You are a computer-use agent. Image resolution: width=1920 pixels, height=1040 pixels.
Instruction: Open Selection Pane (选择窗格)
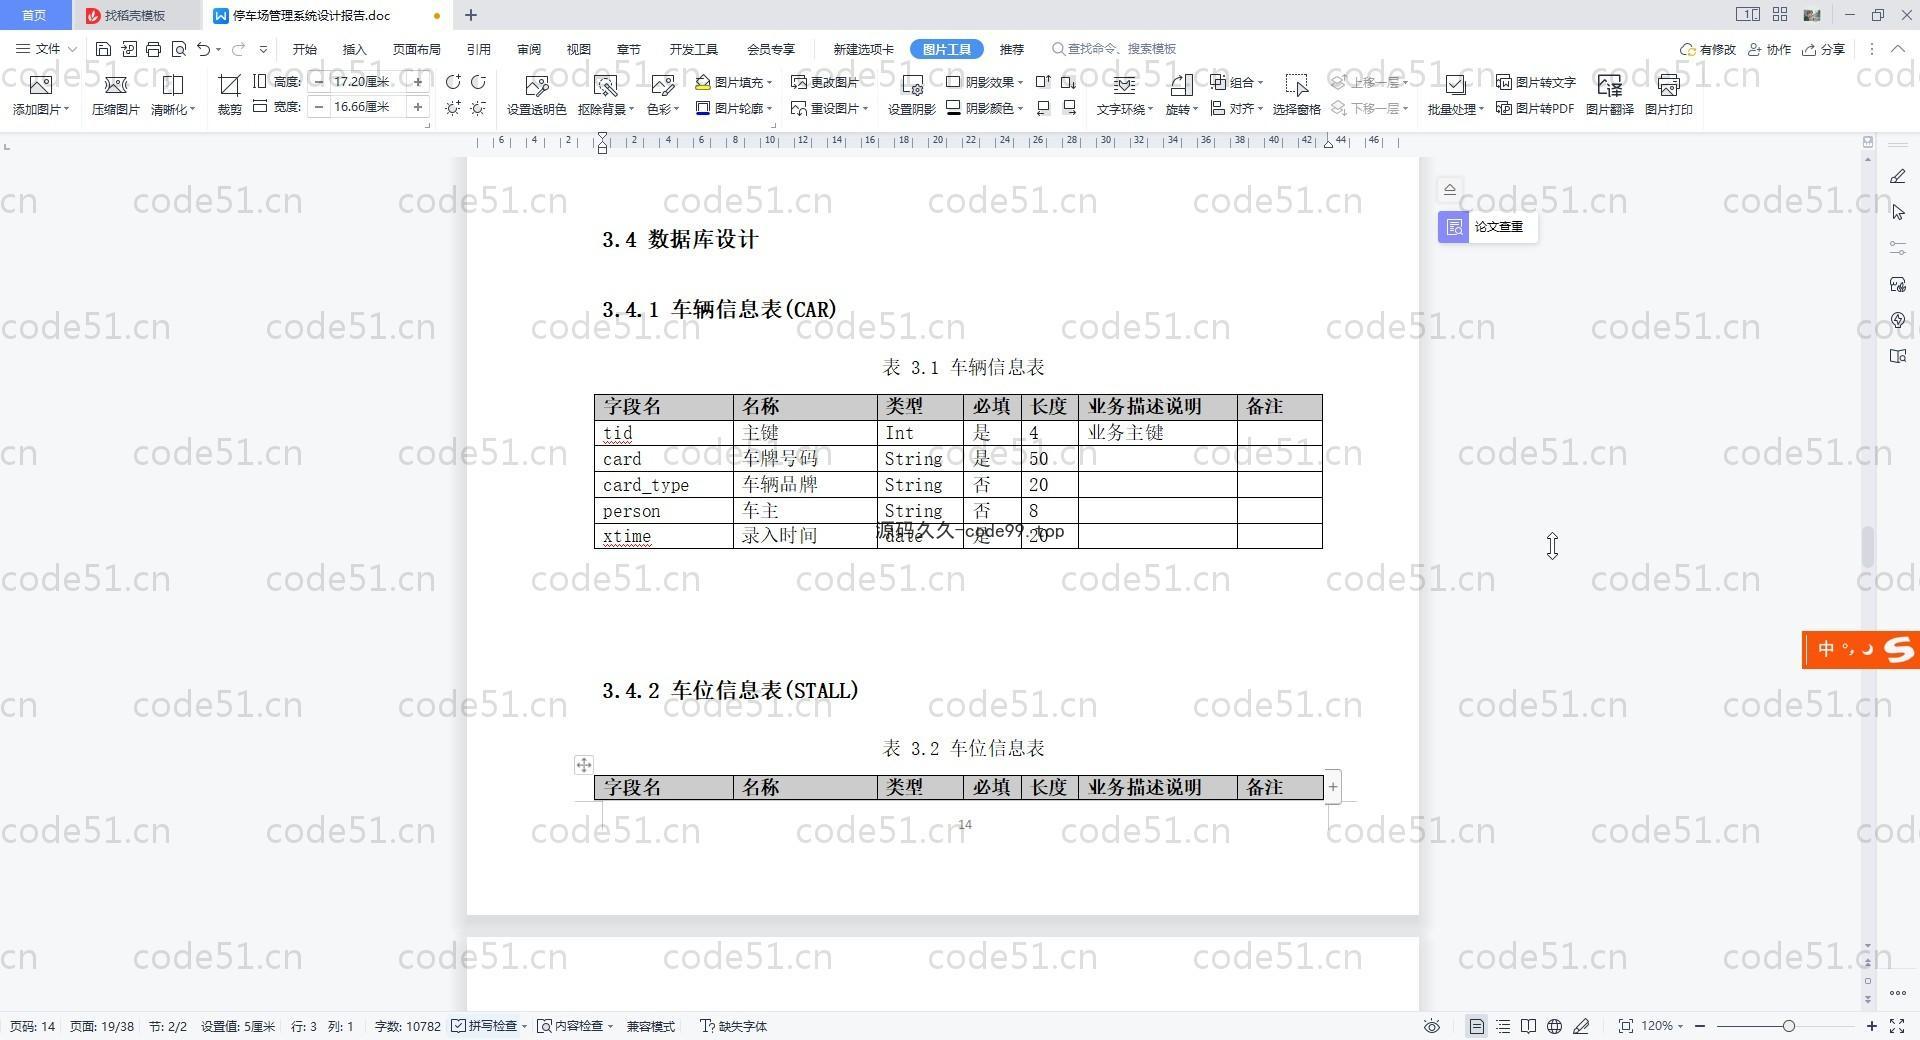[1297, 95]
